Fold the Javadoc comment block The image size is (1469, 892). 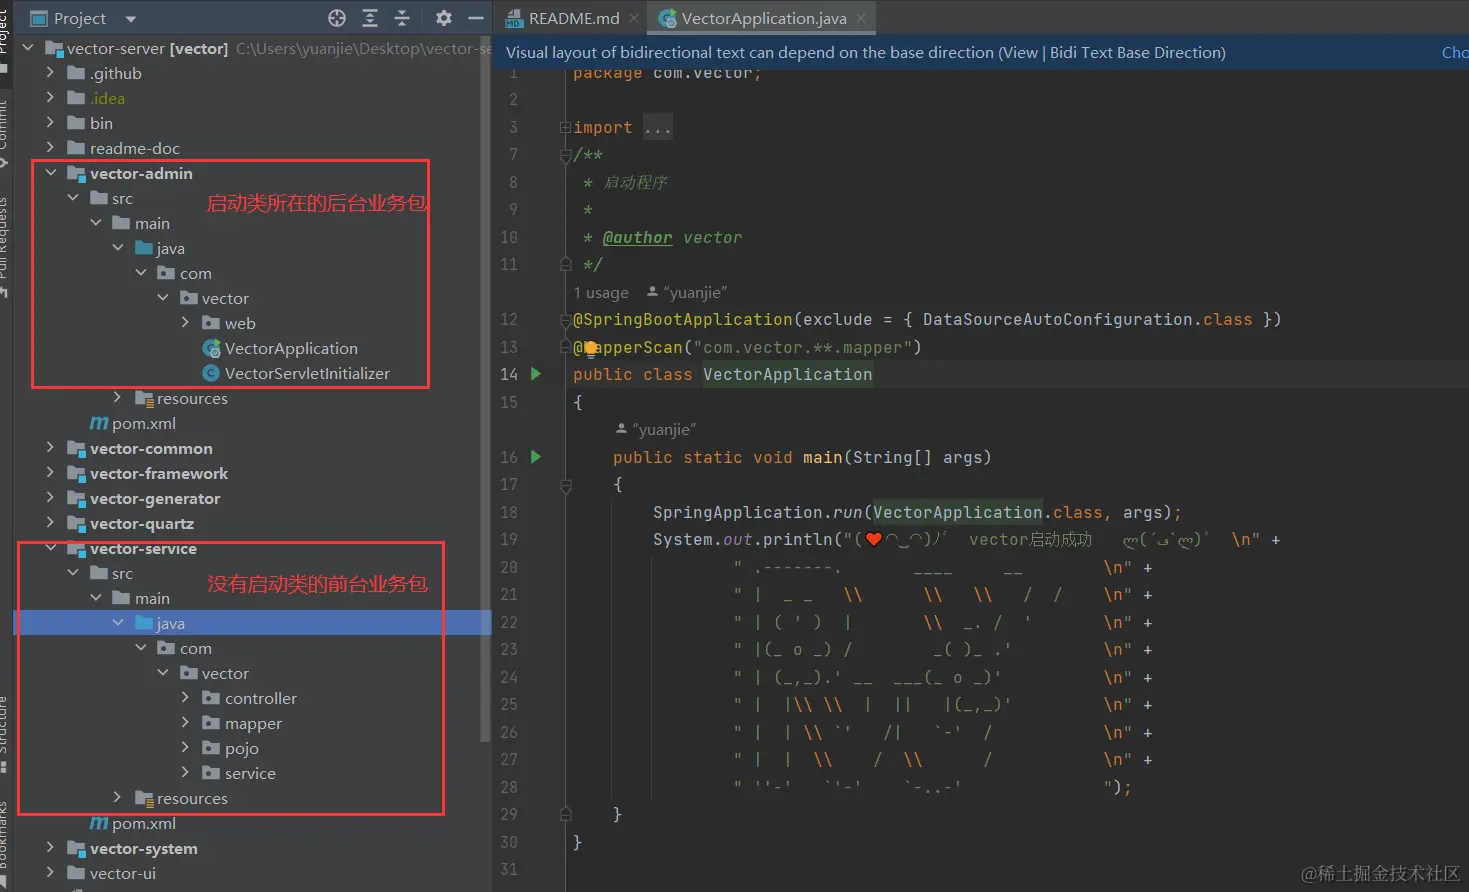click(x=565, y=155)
